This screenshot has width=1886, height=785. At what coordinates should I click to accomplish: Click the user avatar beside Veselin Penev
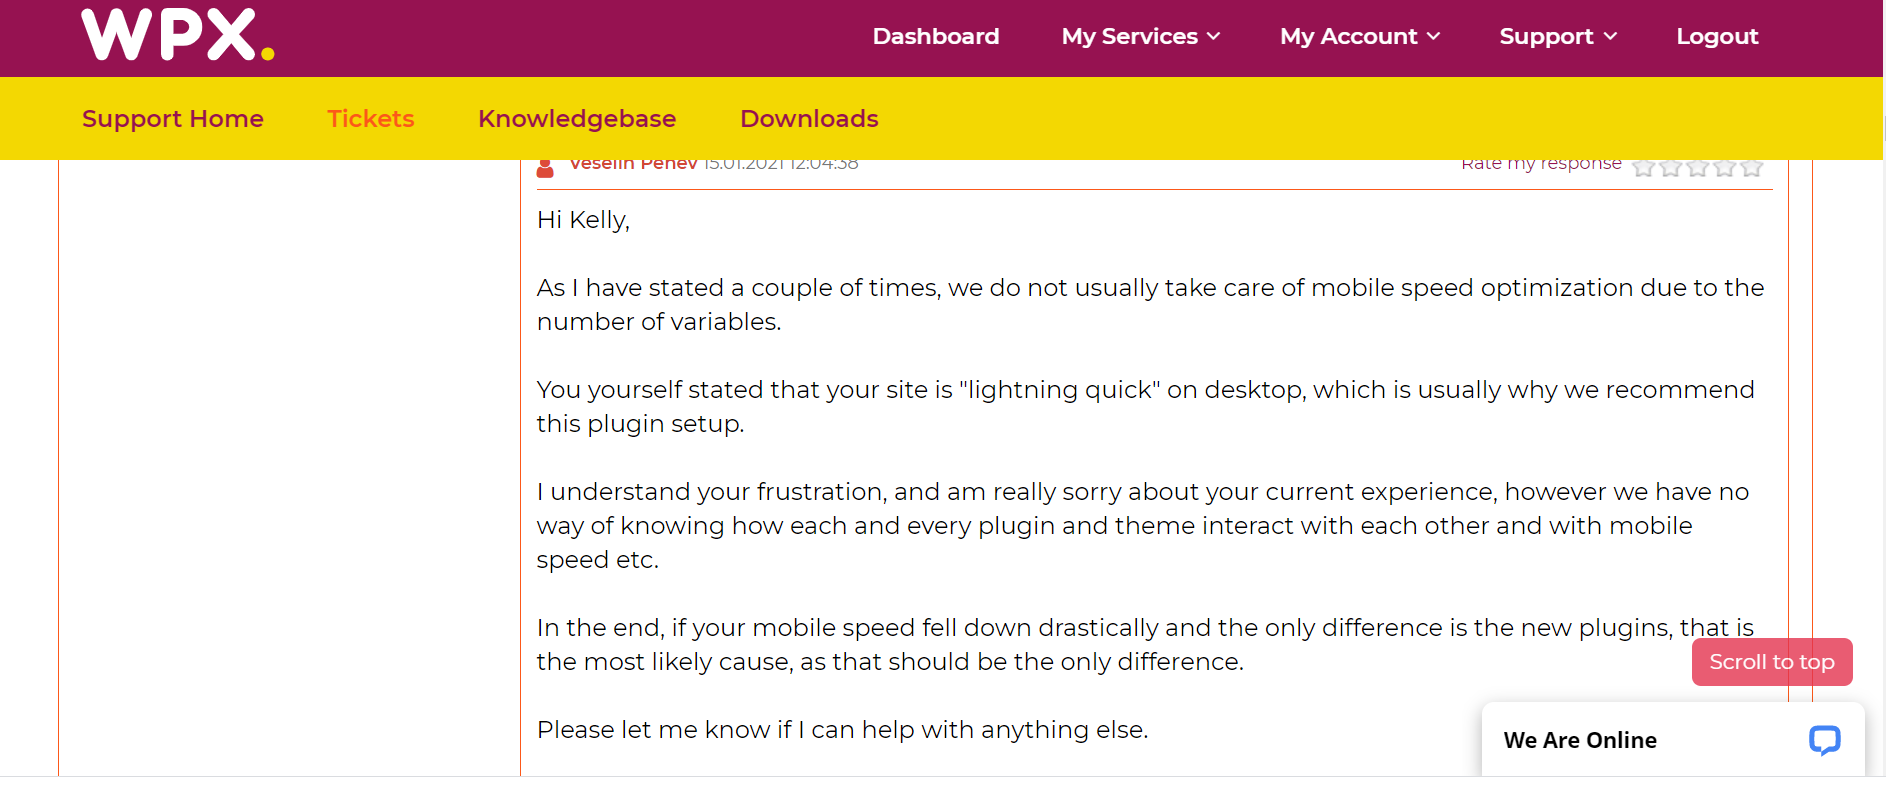click(x=545, y=167)
